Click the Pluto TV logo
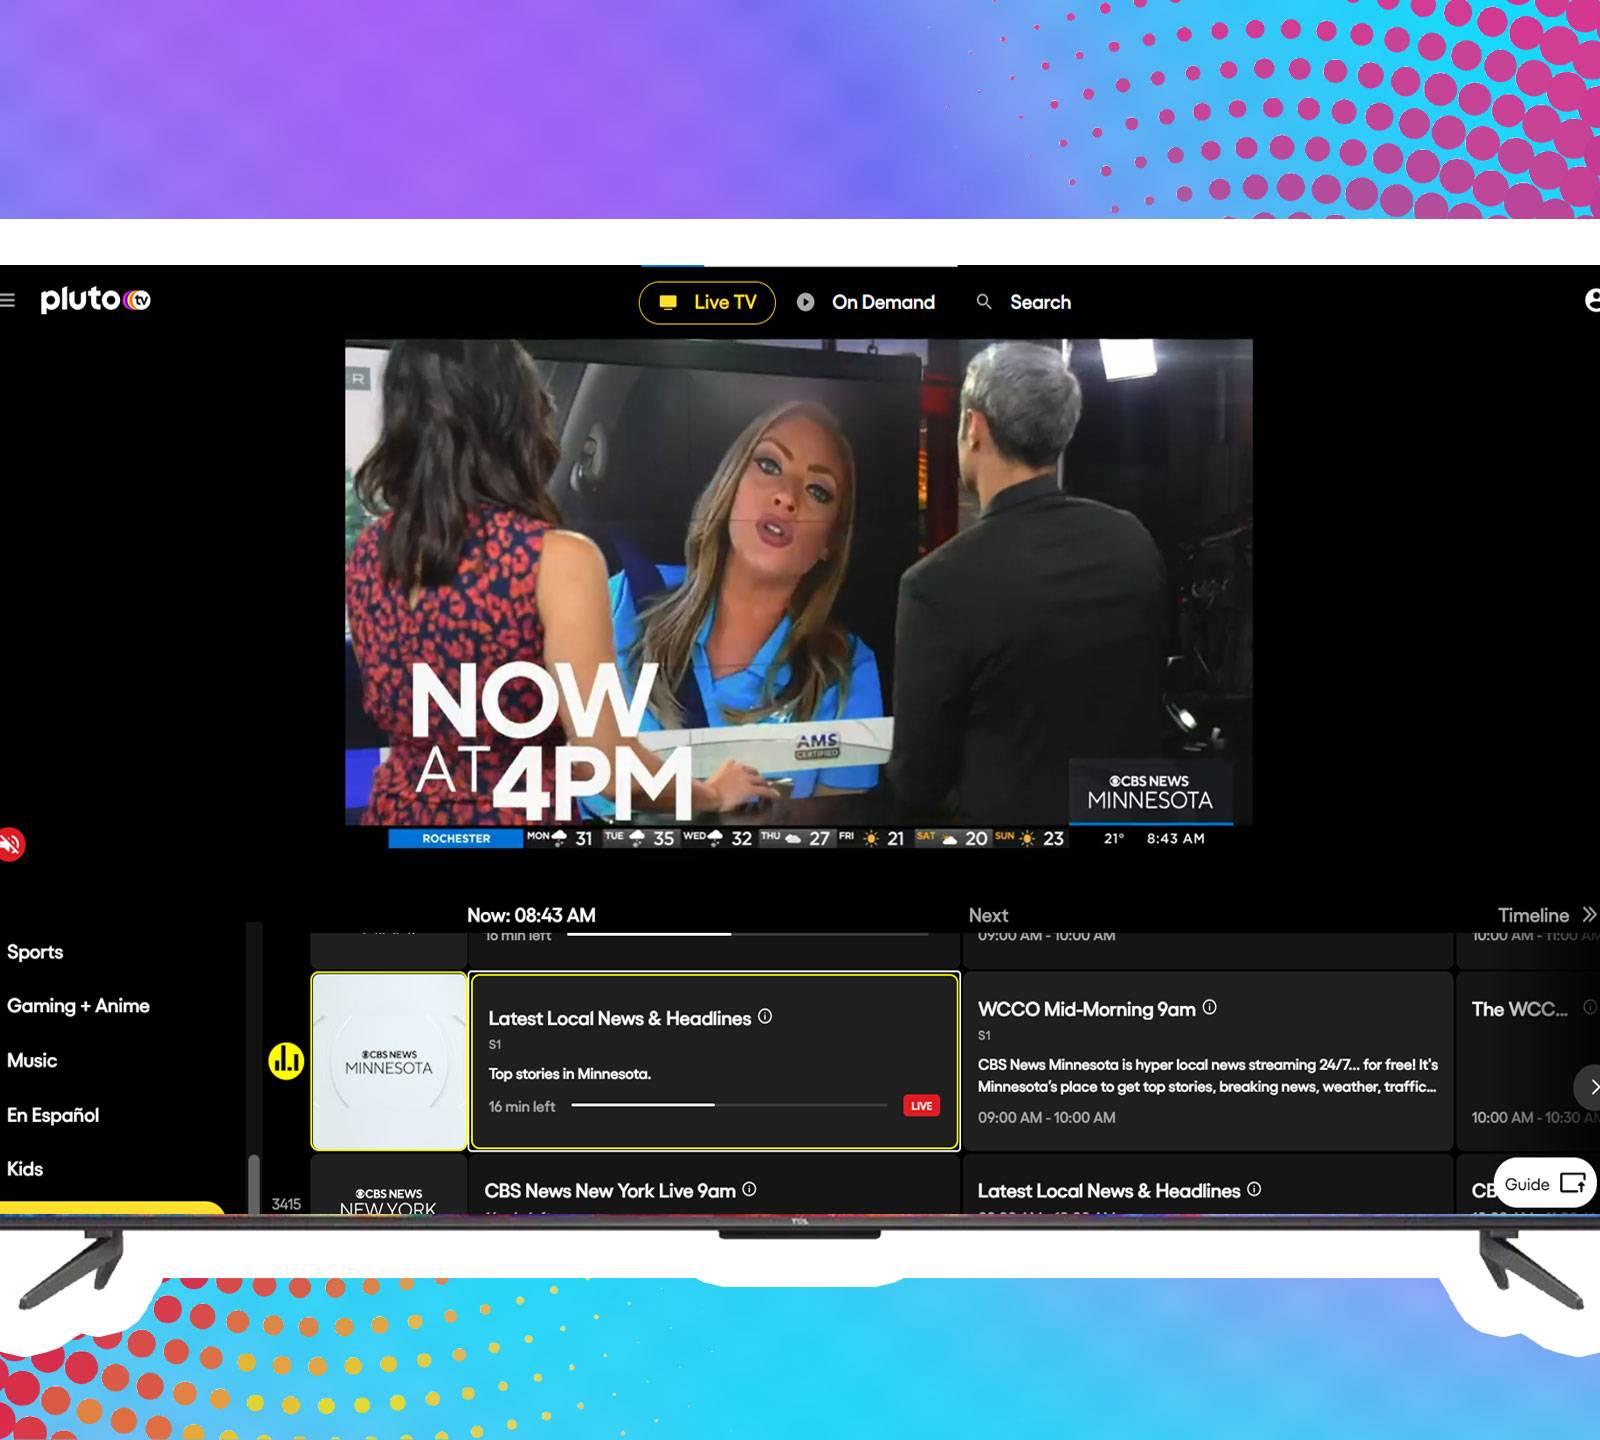Screen dimensions: 1600x1440 click(x=95, y=300)
